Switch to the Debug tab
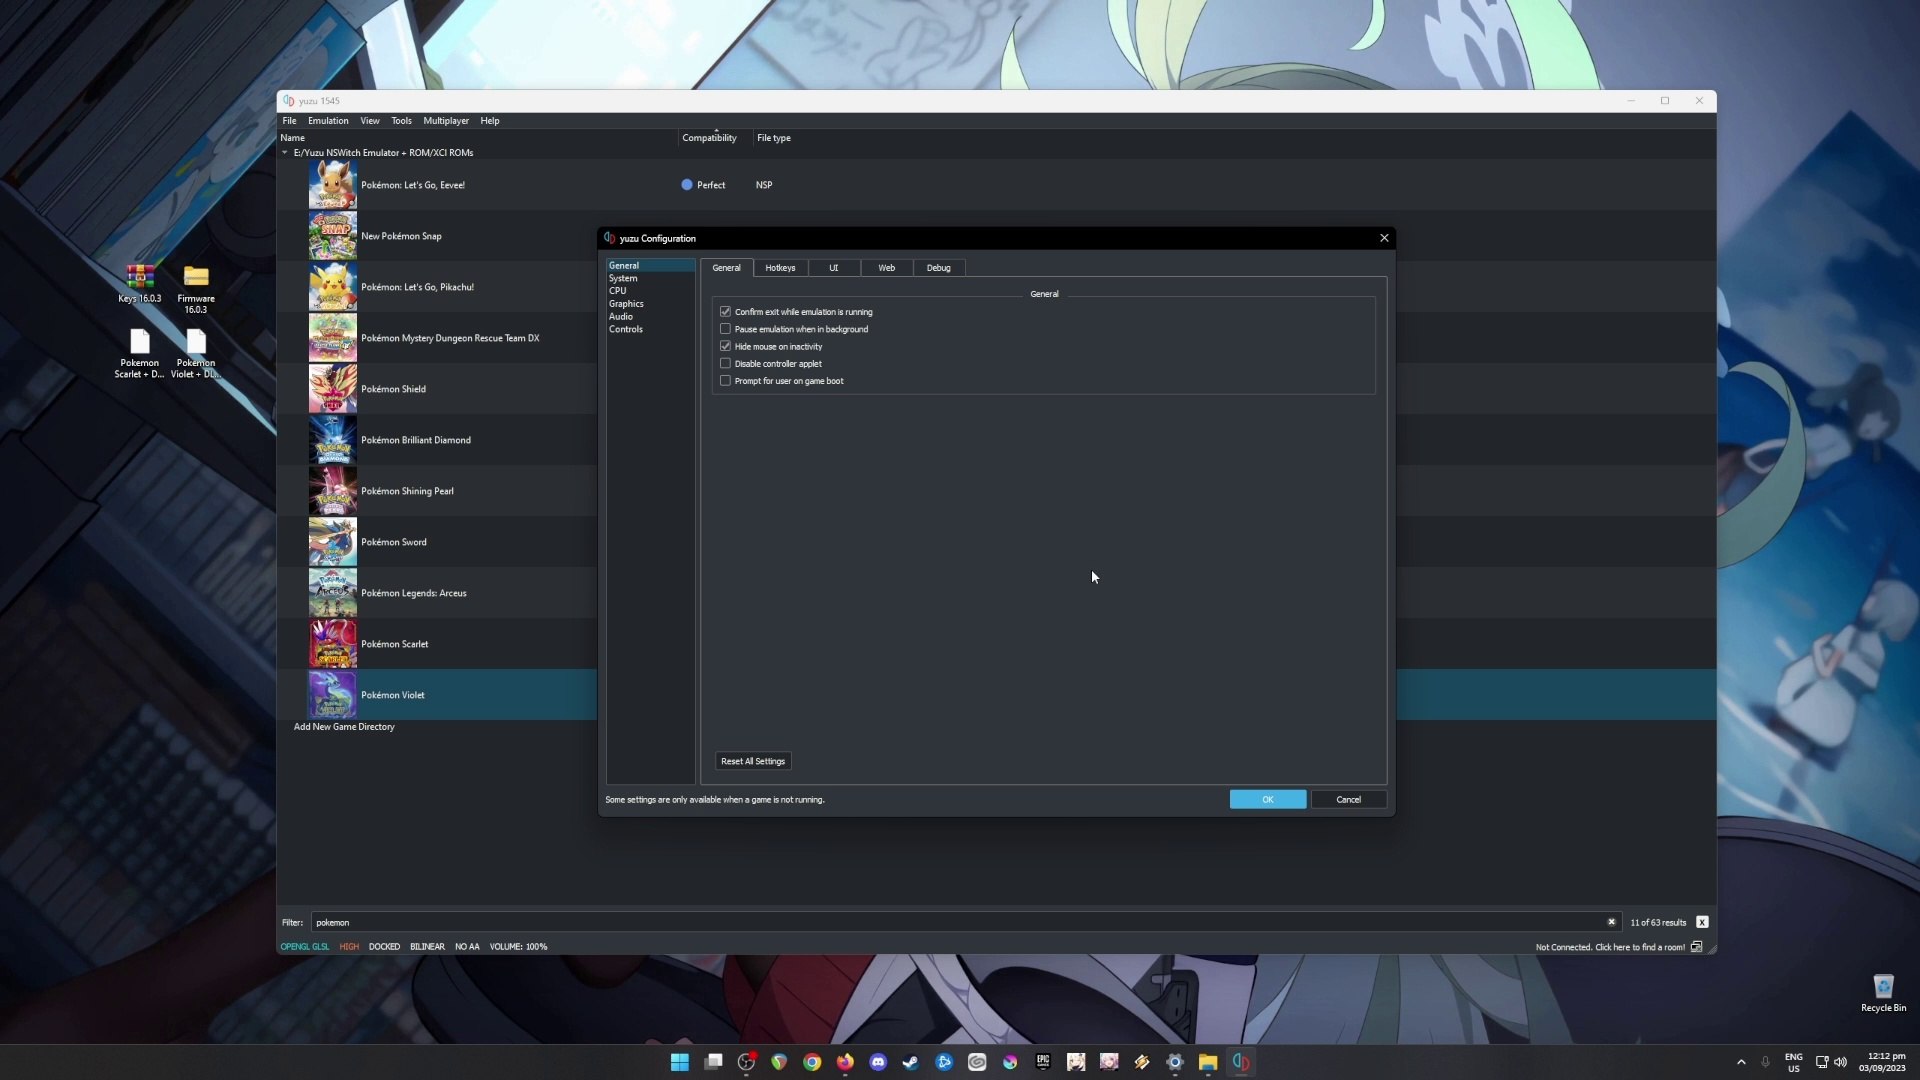Screen dimensions: 1920x1080 pos(939,268)
